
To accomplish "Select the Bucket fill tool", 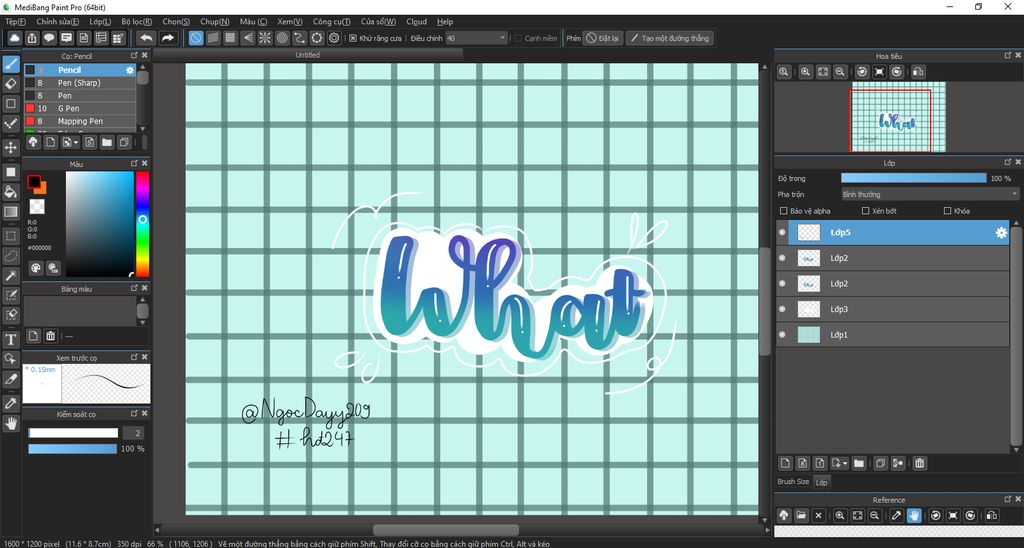I will coord(10,192).
